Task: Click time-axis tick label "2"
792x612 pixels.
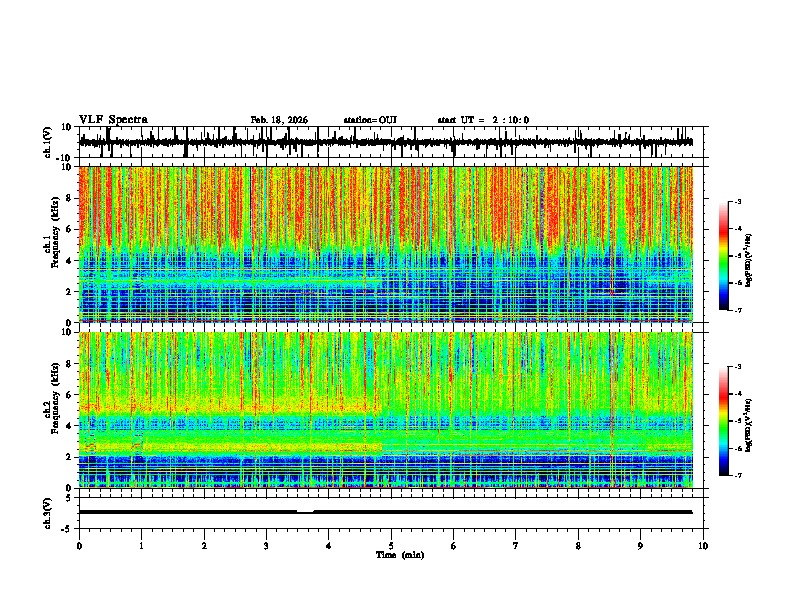Action: pos(204,546)
